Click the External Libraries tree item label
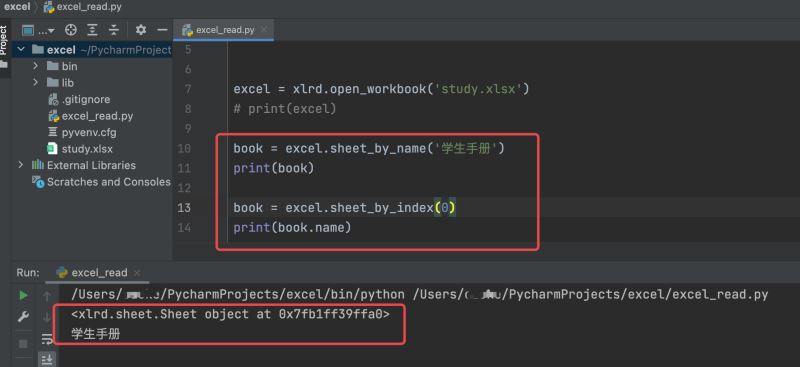800x367 pixels. (x=91, y=165)
